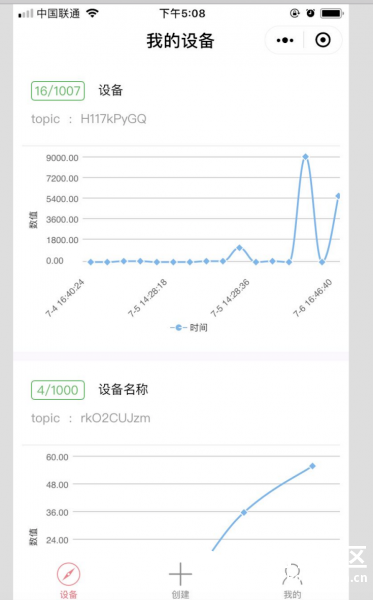The height and width of the screenshot is (600, 373).
Task: Tap the 9000.00 axis label
Action: 62,158
